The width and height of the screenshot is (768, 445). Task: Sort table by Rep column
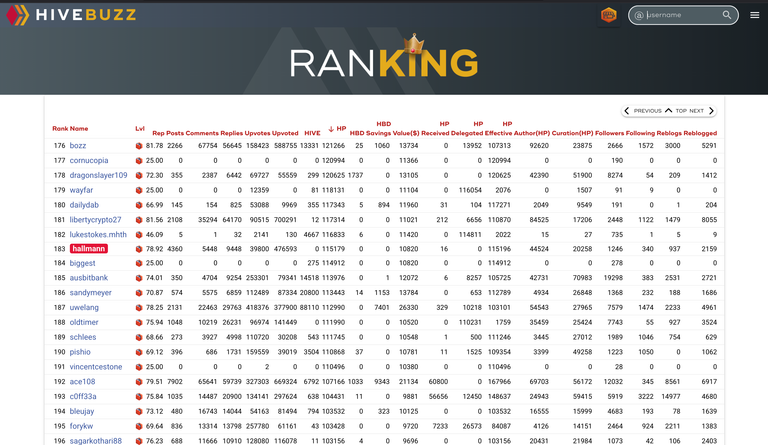[x=158, y=133]
